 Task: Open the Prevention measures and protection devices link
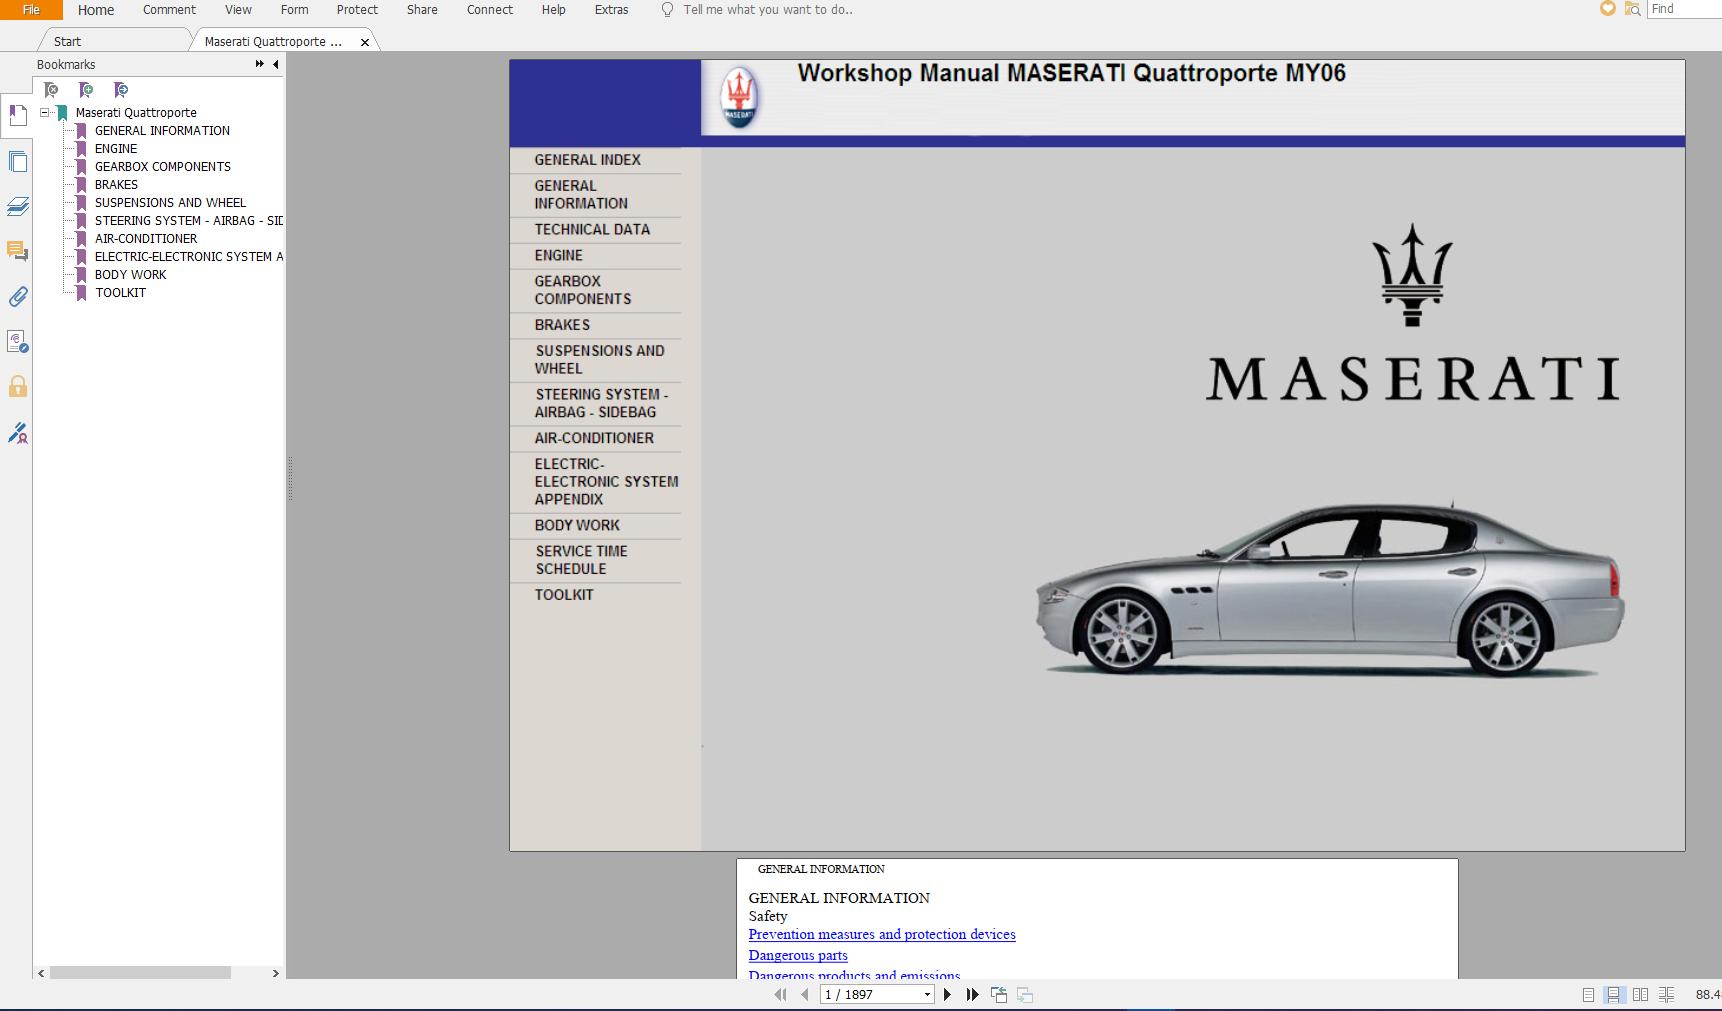881,934
